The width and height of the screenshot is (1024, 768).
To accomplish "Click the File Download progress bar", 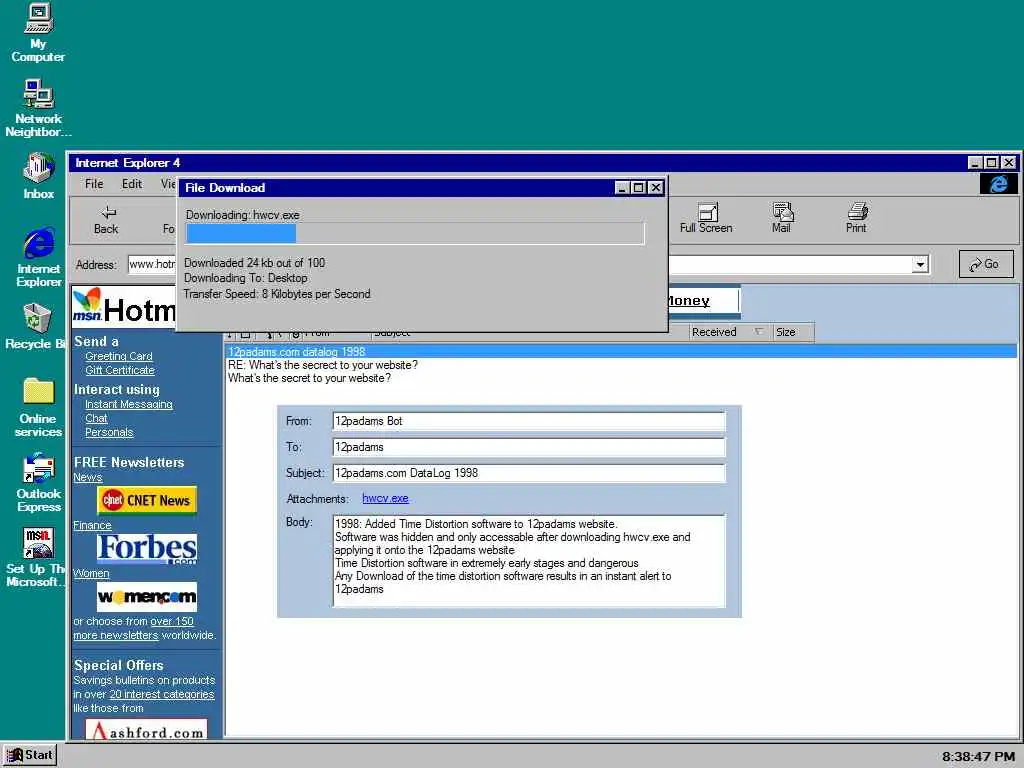I will 415,234.
